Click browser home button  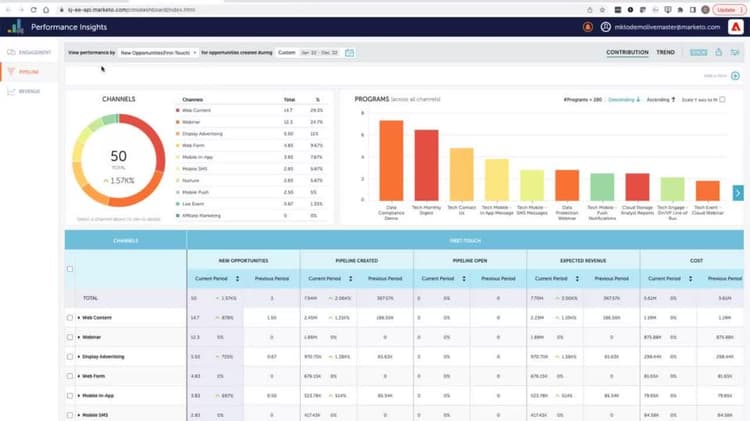coord(46,10)
